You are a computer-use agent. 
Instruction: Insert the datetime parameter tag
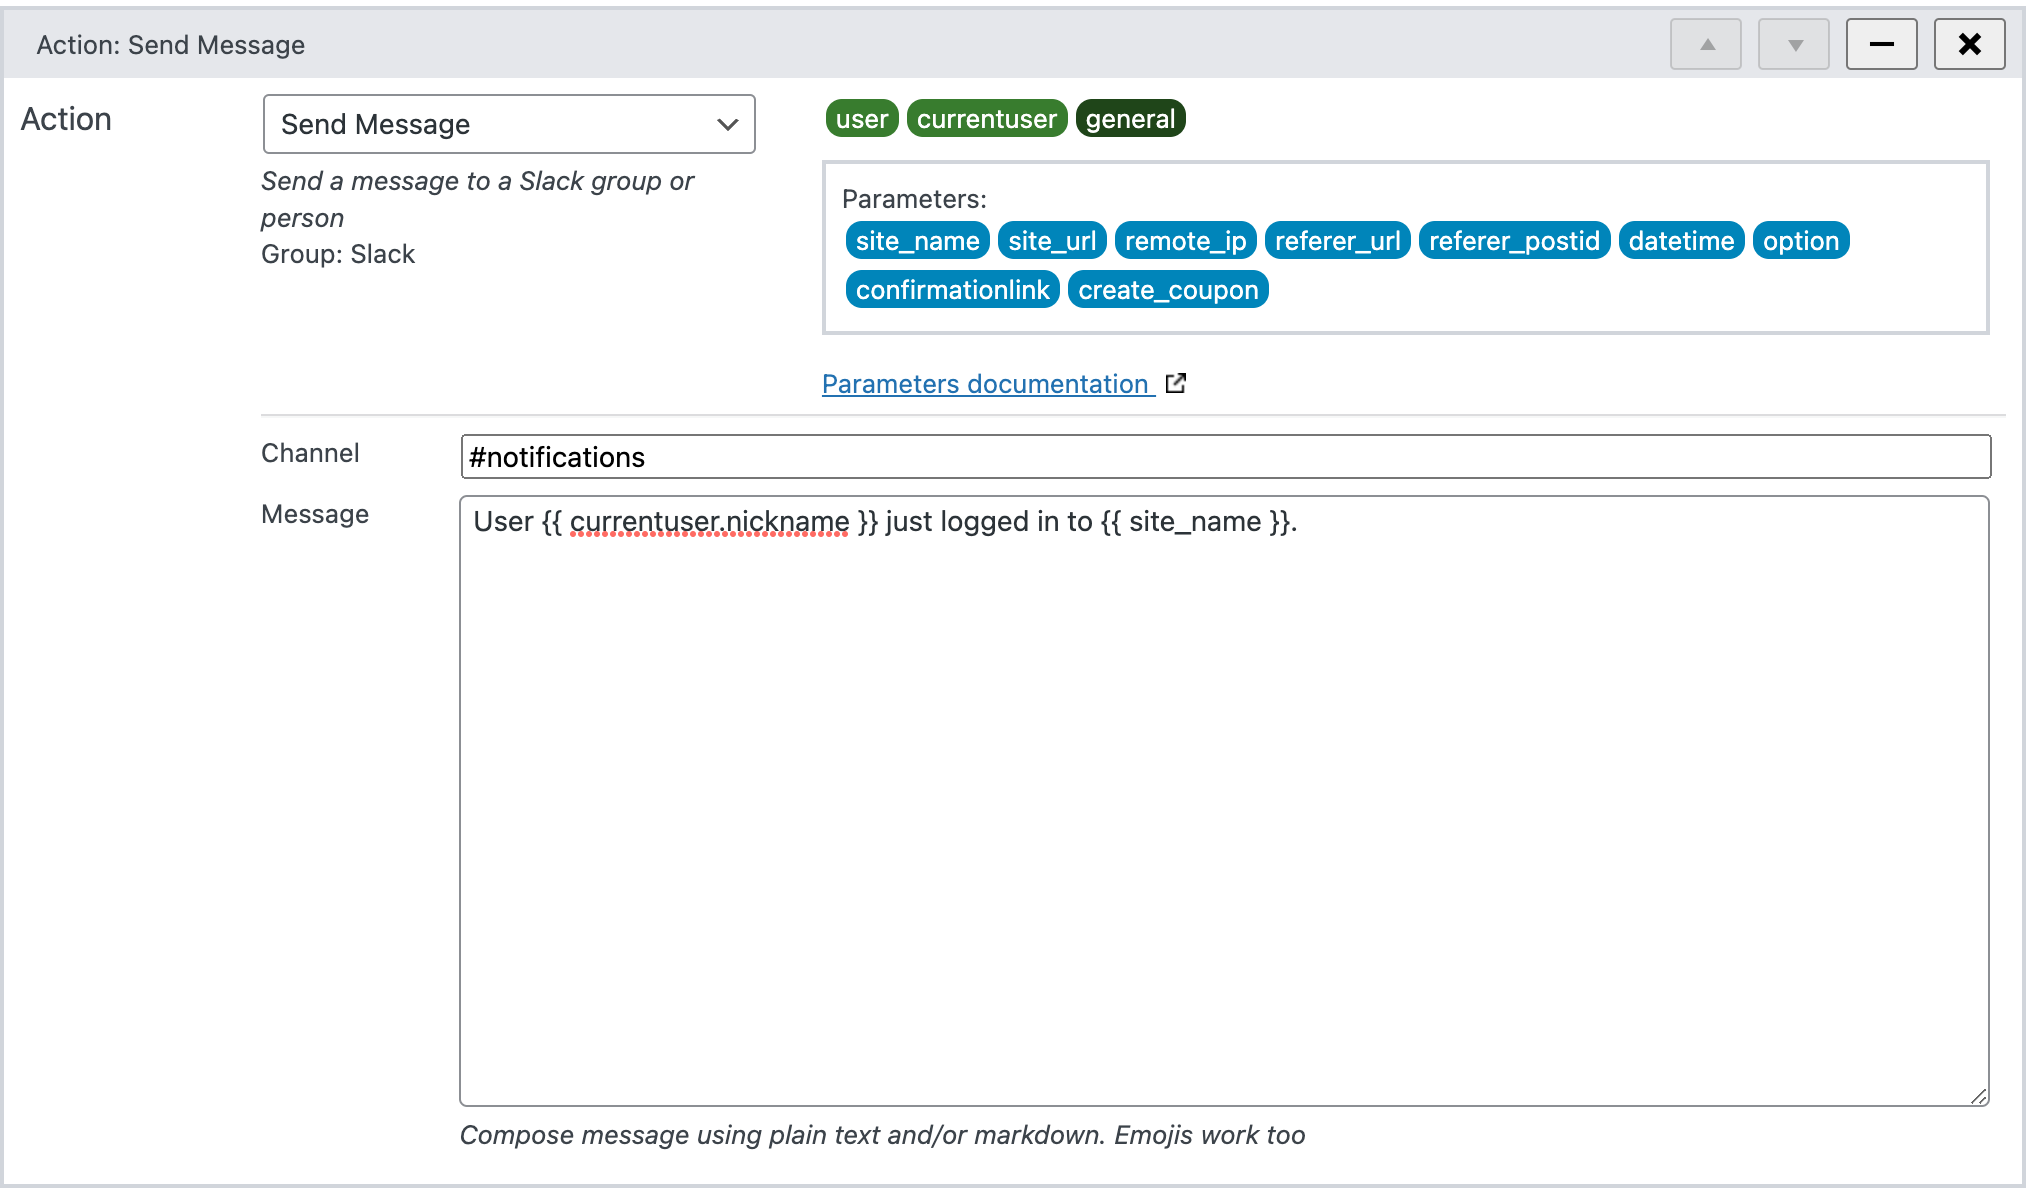click(1680, 240)
